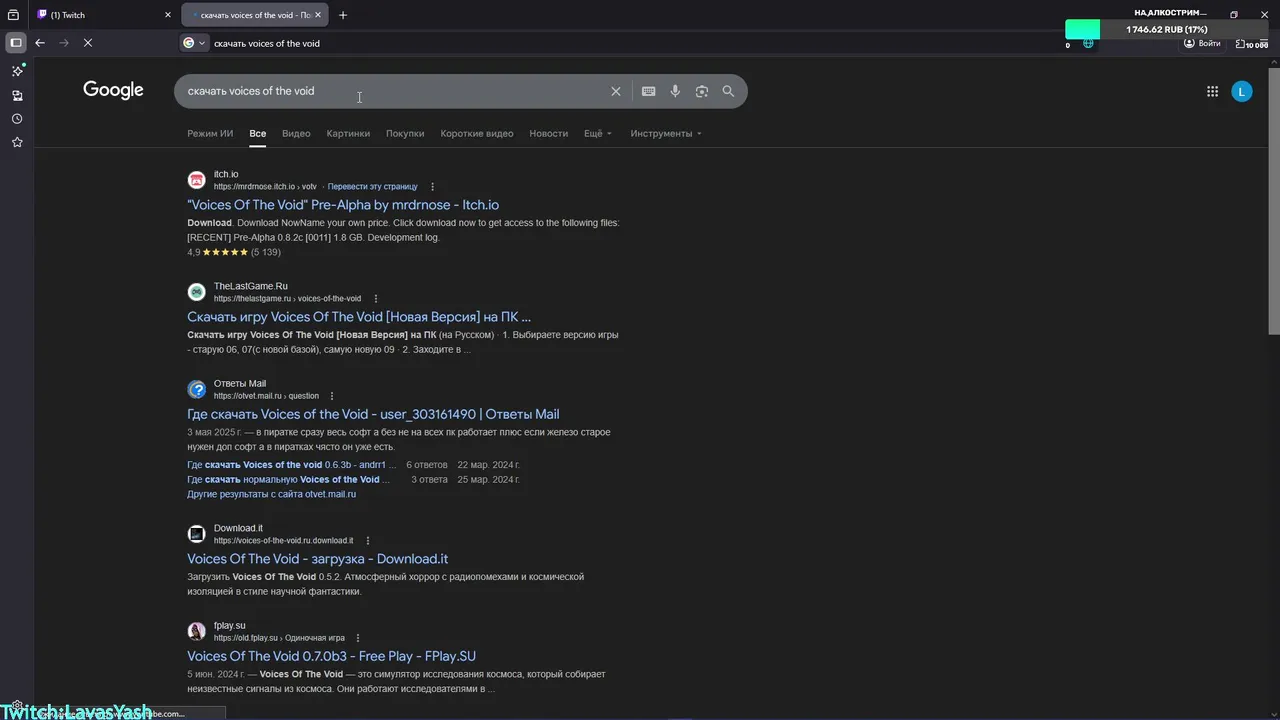The height and width of the screenshot is (720, 1280).
Task: Open the Google account avatar
Action: (1242, 92)
